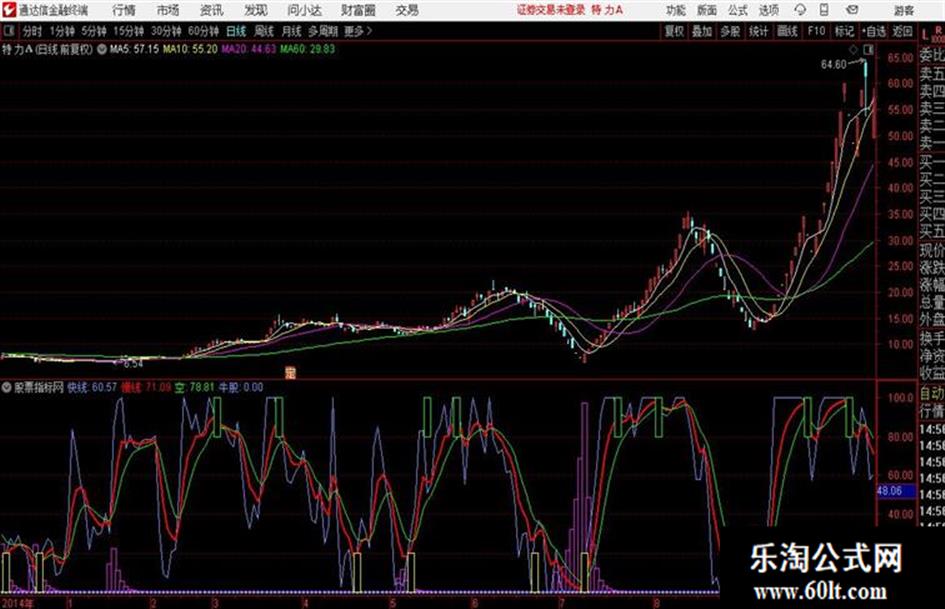
Task: Click the MA20: 44.63 label
Action: 248,49
